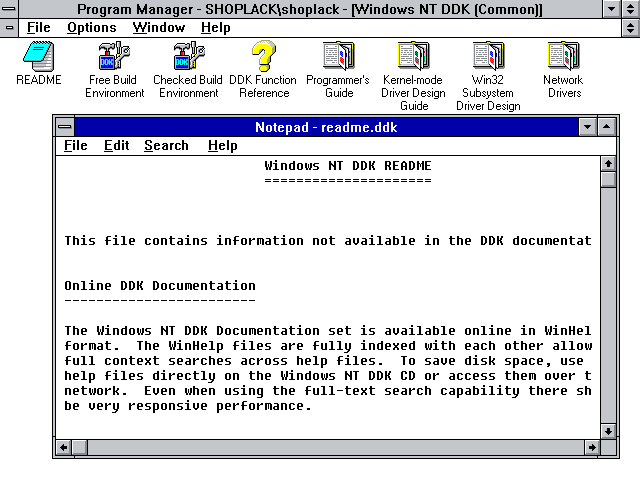Click the line 'be very responsive performance.'
Screen dimensions: 640x480
[188, 406]
